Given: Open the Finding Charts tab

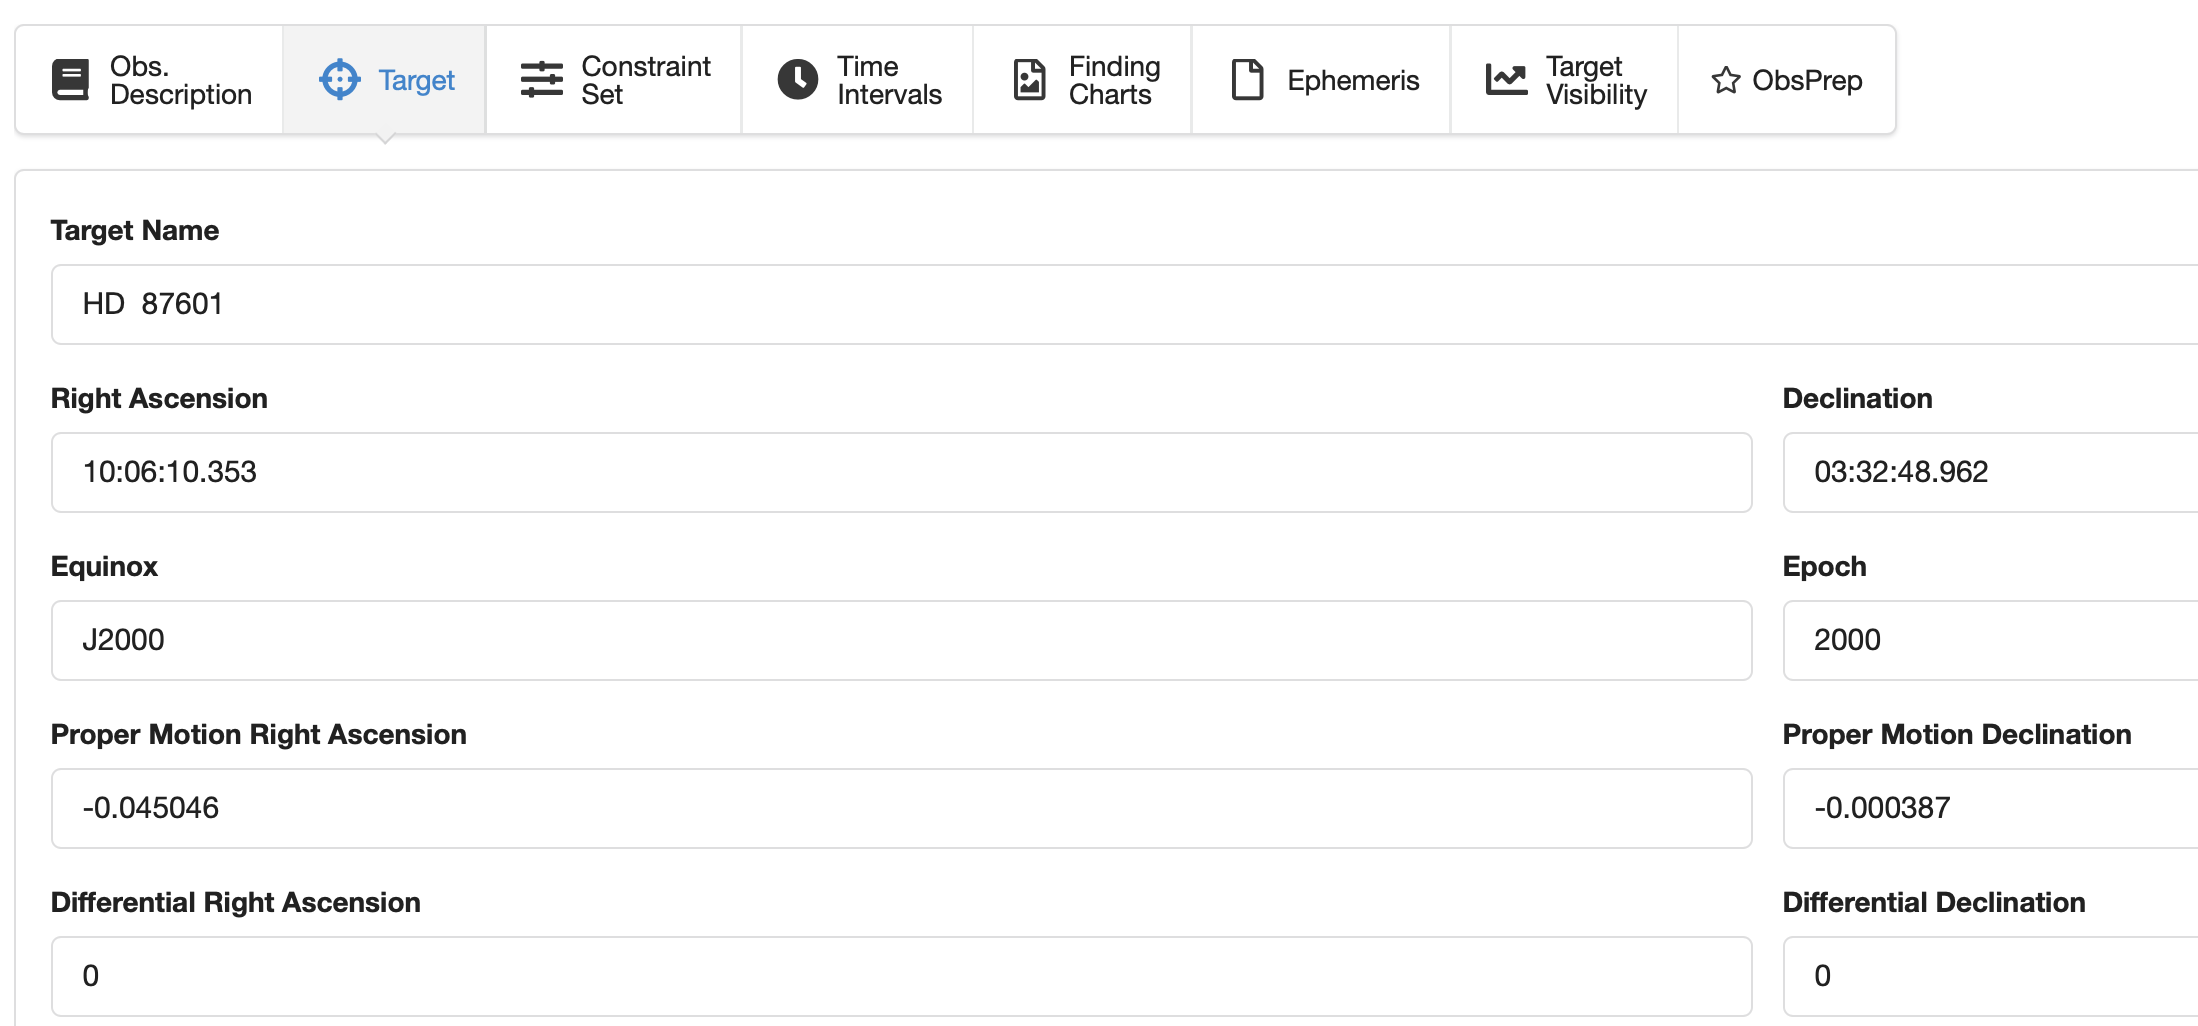Looking at the screenshot, I should tap(1113, 80).
